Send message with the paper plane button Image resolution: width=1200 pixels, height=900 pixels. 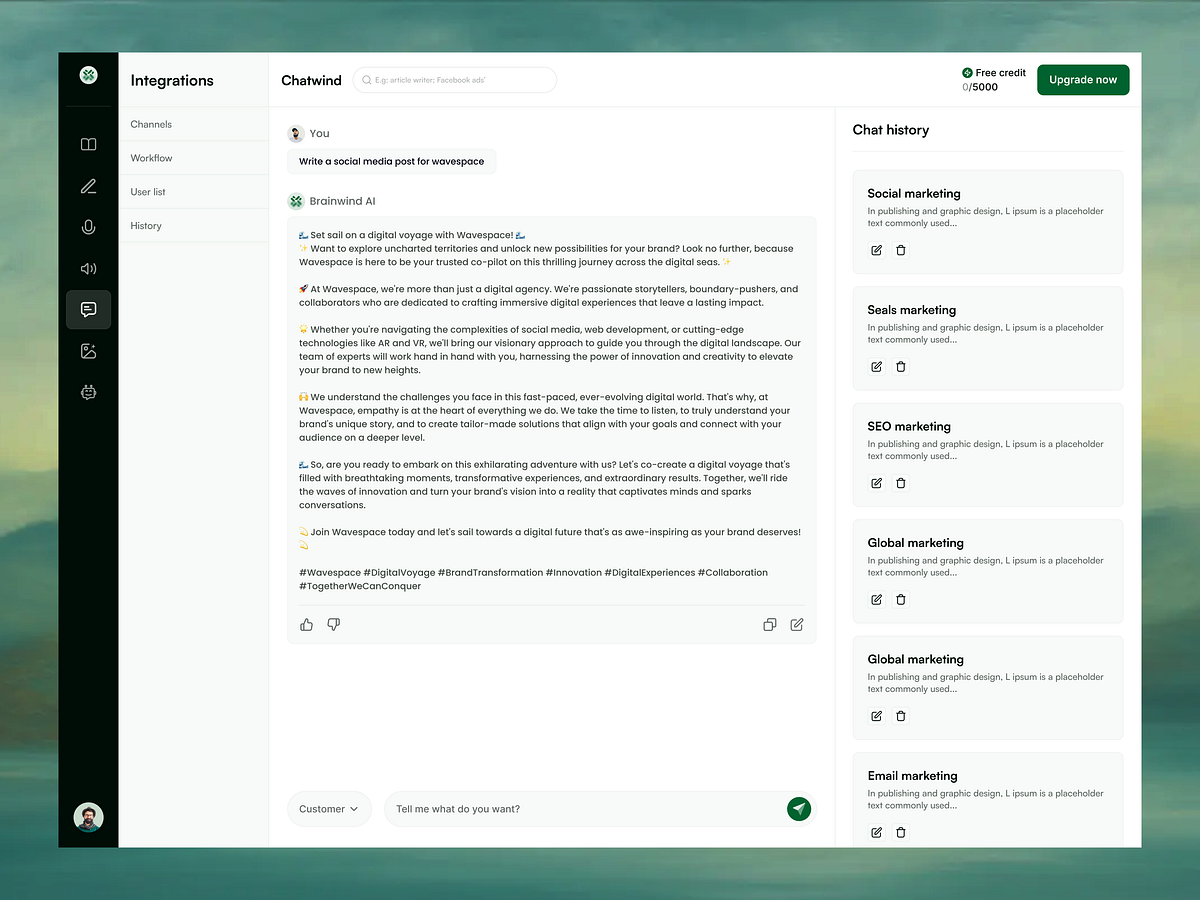(x=798, y=808)
